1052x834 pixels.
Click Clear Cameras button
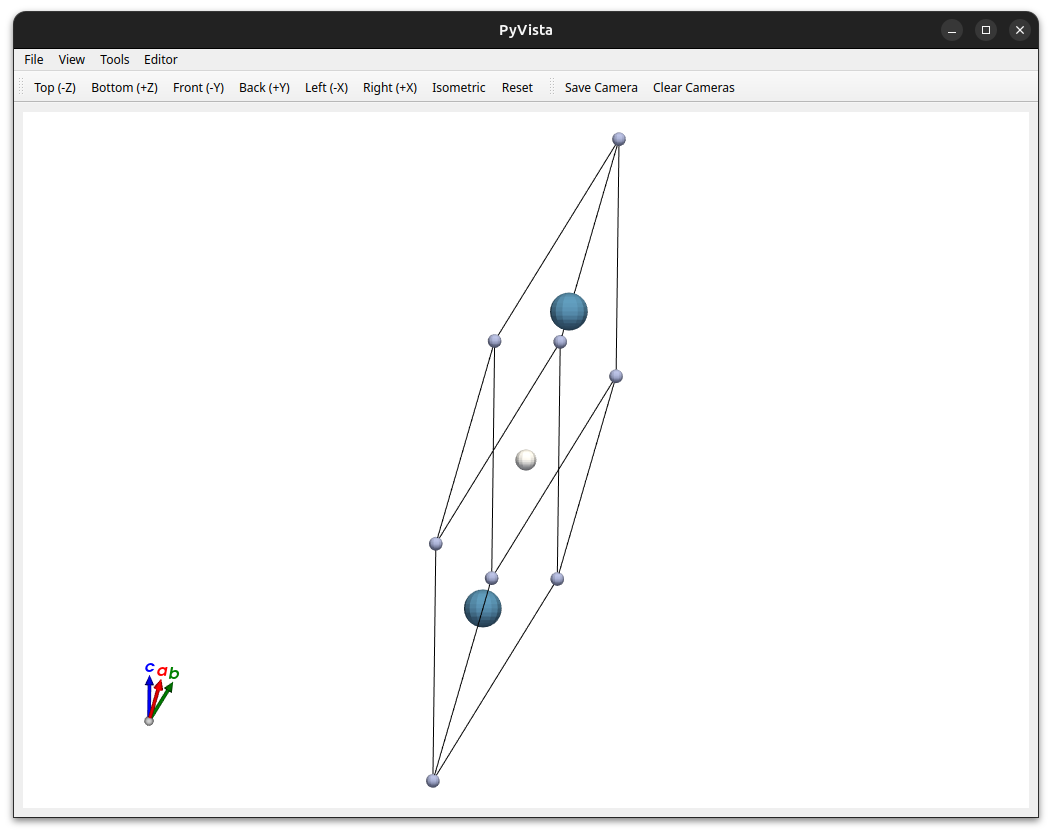coord(694,88)
